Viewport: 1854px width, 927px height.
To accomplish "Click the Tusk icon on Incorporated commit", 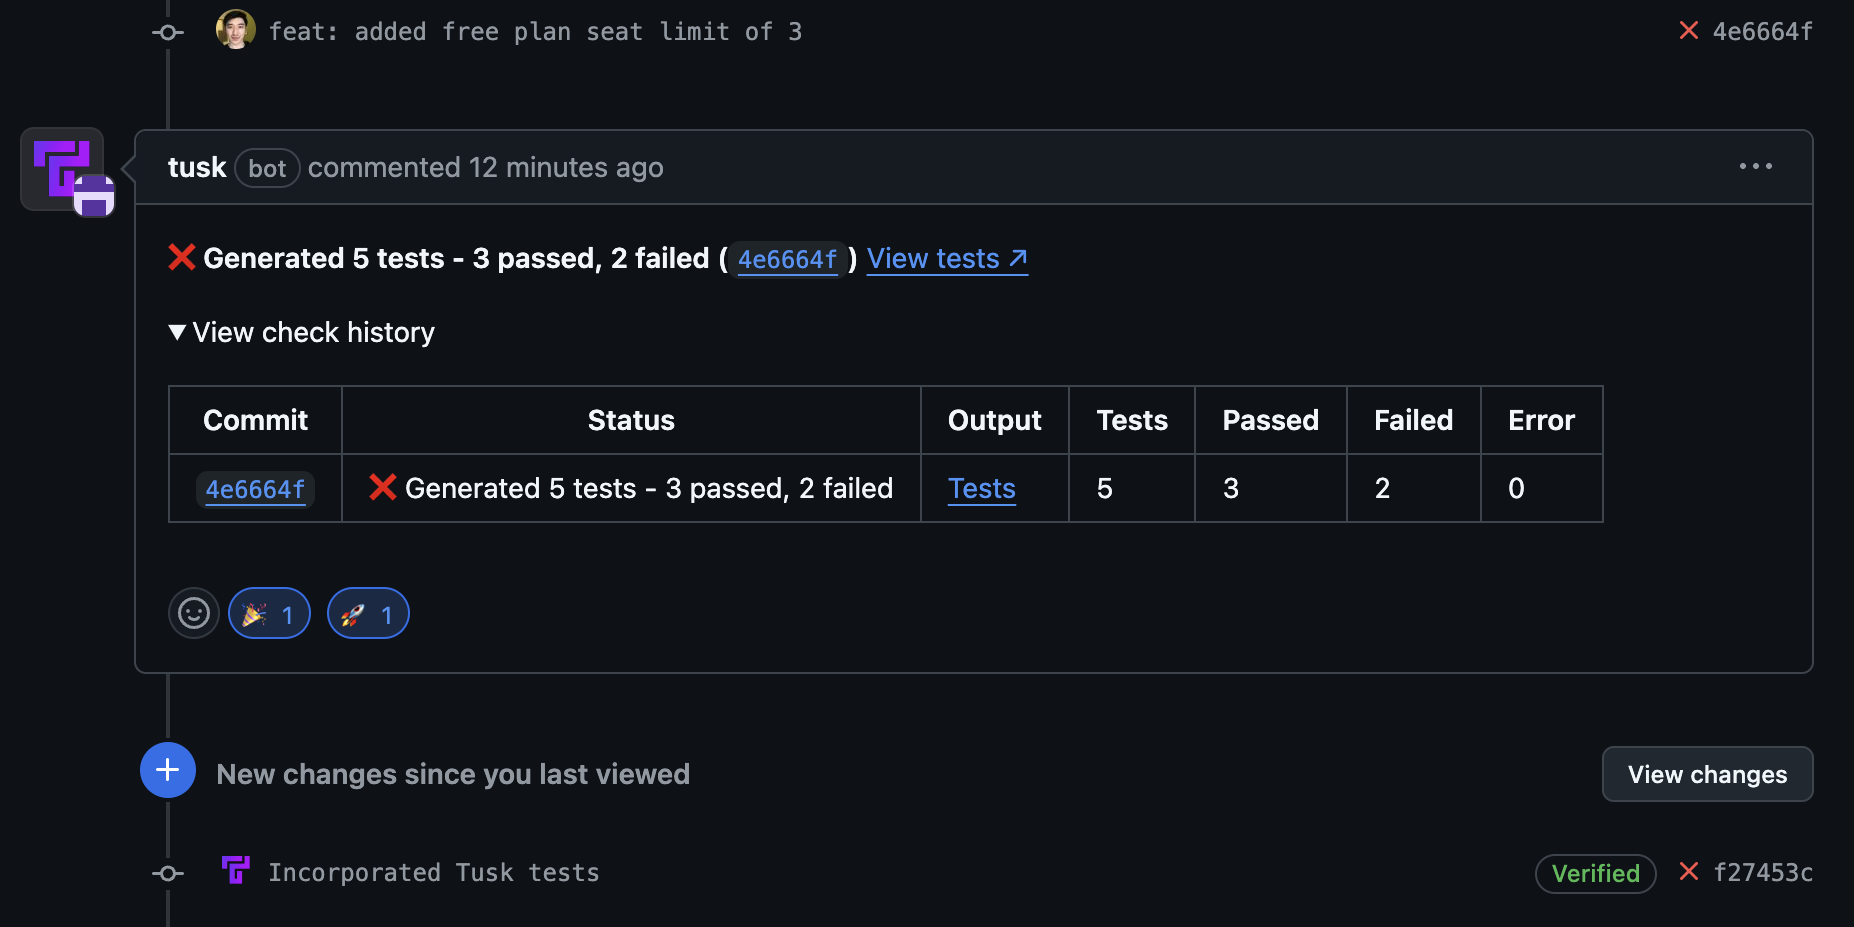I will click(236, 870).
